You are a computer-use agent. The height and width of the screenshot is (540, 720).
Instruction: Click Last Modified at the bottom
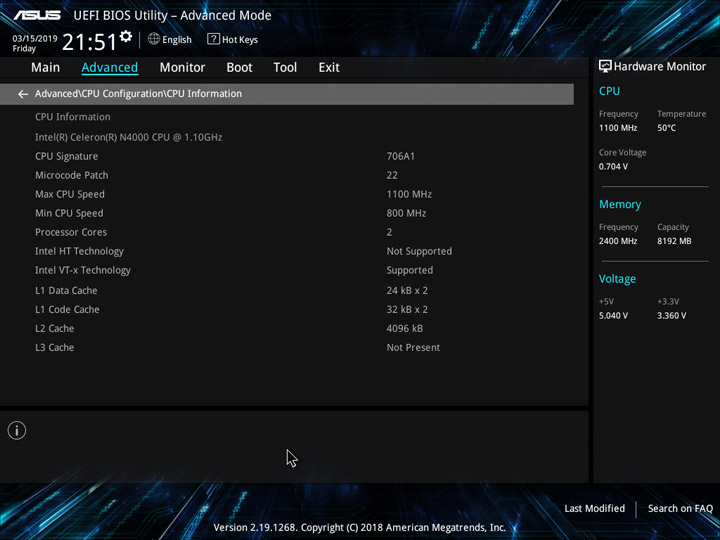tap(595, 508)
